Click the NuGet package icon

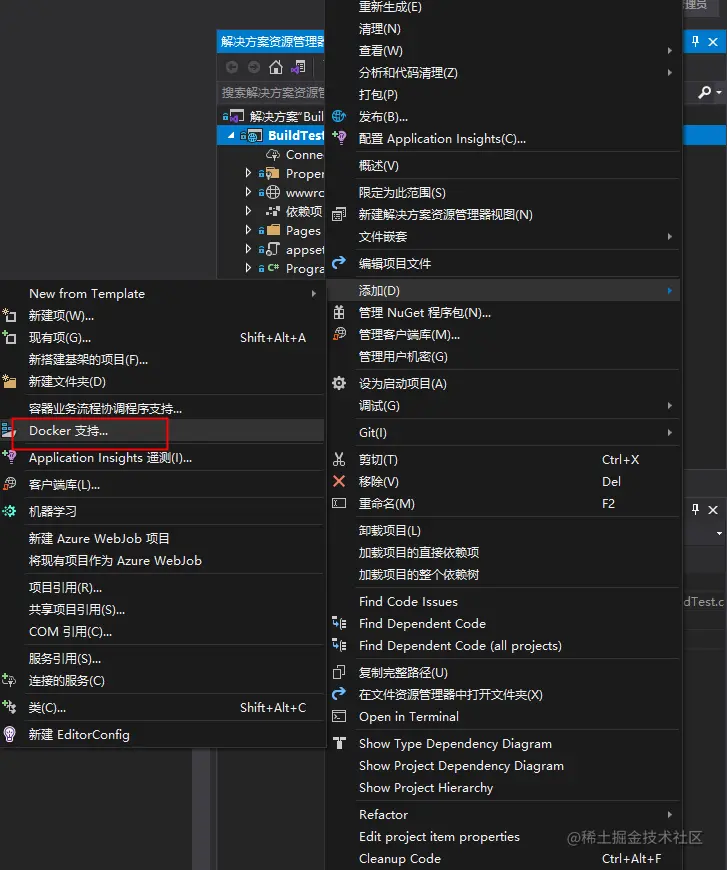click(x=339, y=312)
